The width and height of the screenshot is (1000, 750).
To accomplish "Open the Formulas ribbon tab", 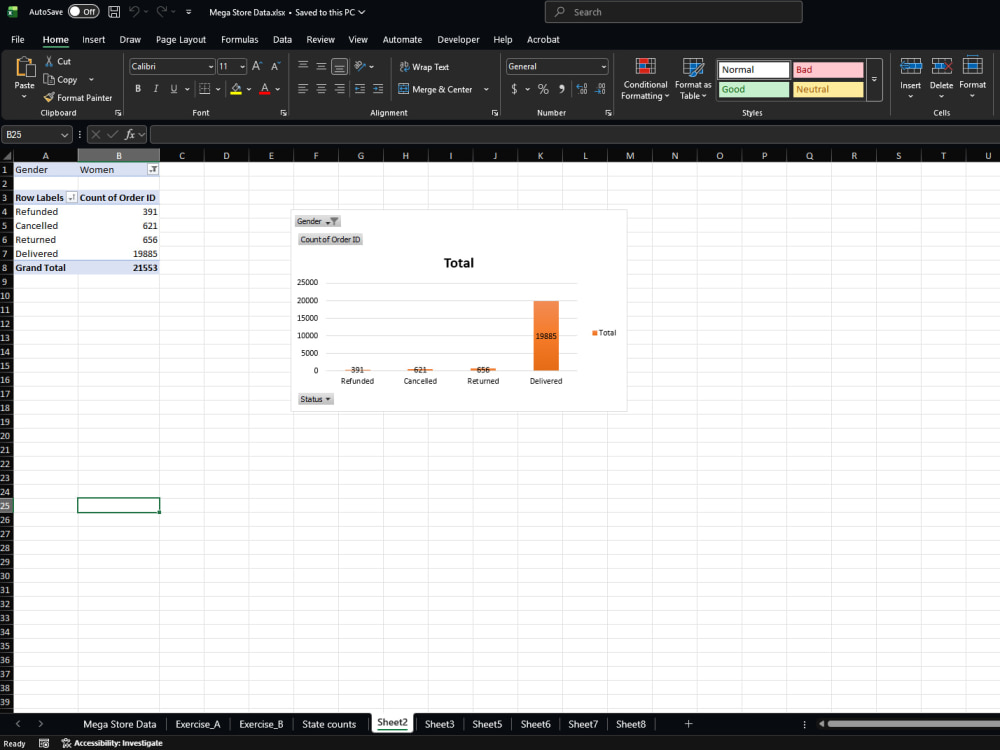I will click(x=240, y=40).
